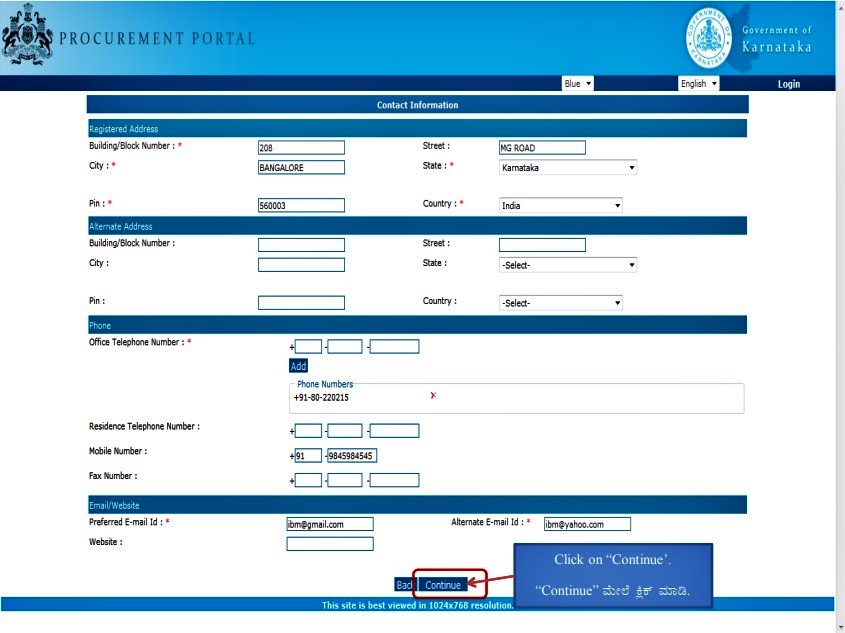Image resolution: width=845 pixels, height=633 pixels.
Task: Click the Alternate Address section header
Action: coord(418,226)
